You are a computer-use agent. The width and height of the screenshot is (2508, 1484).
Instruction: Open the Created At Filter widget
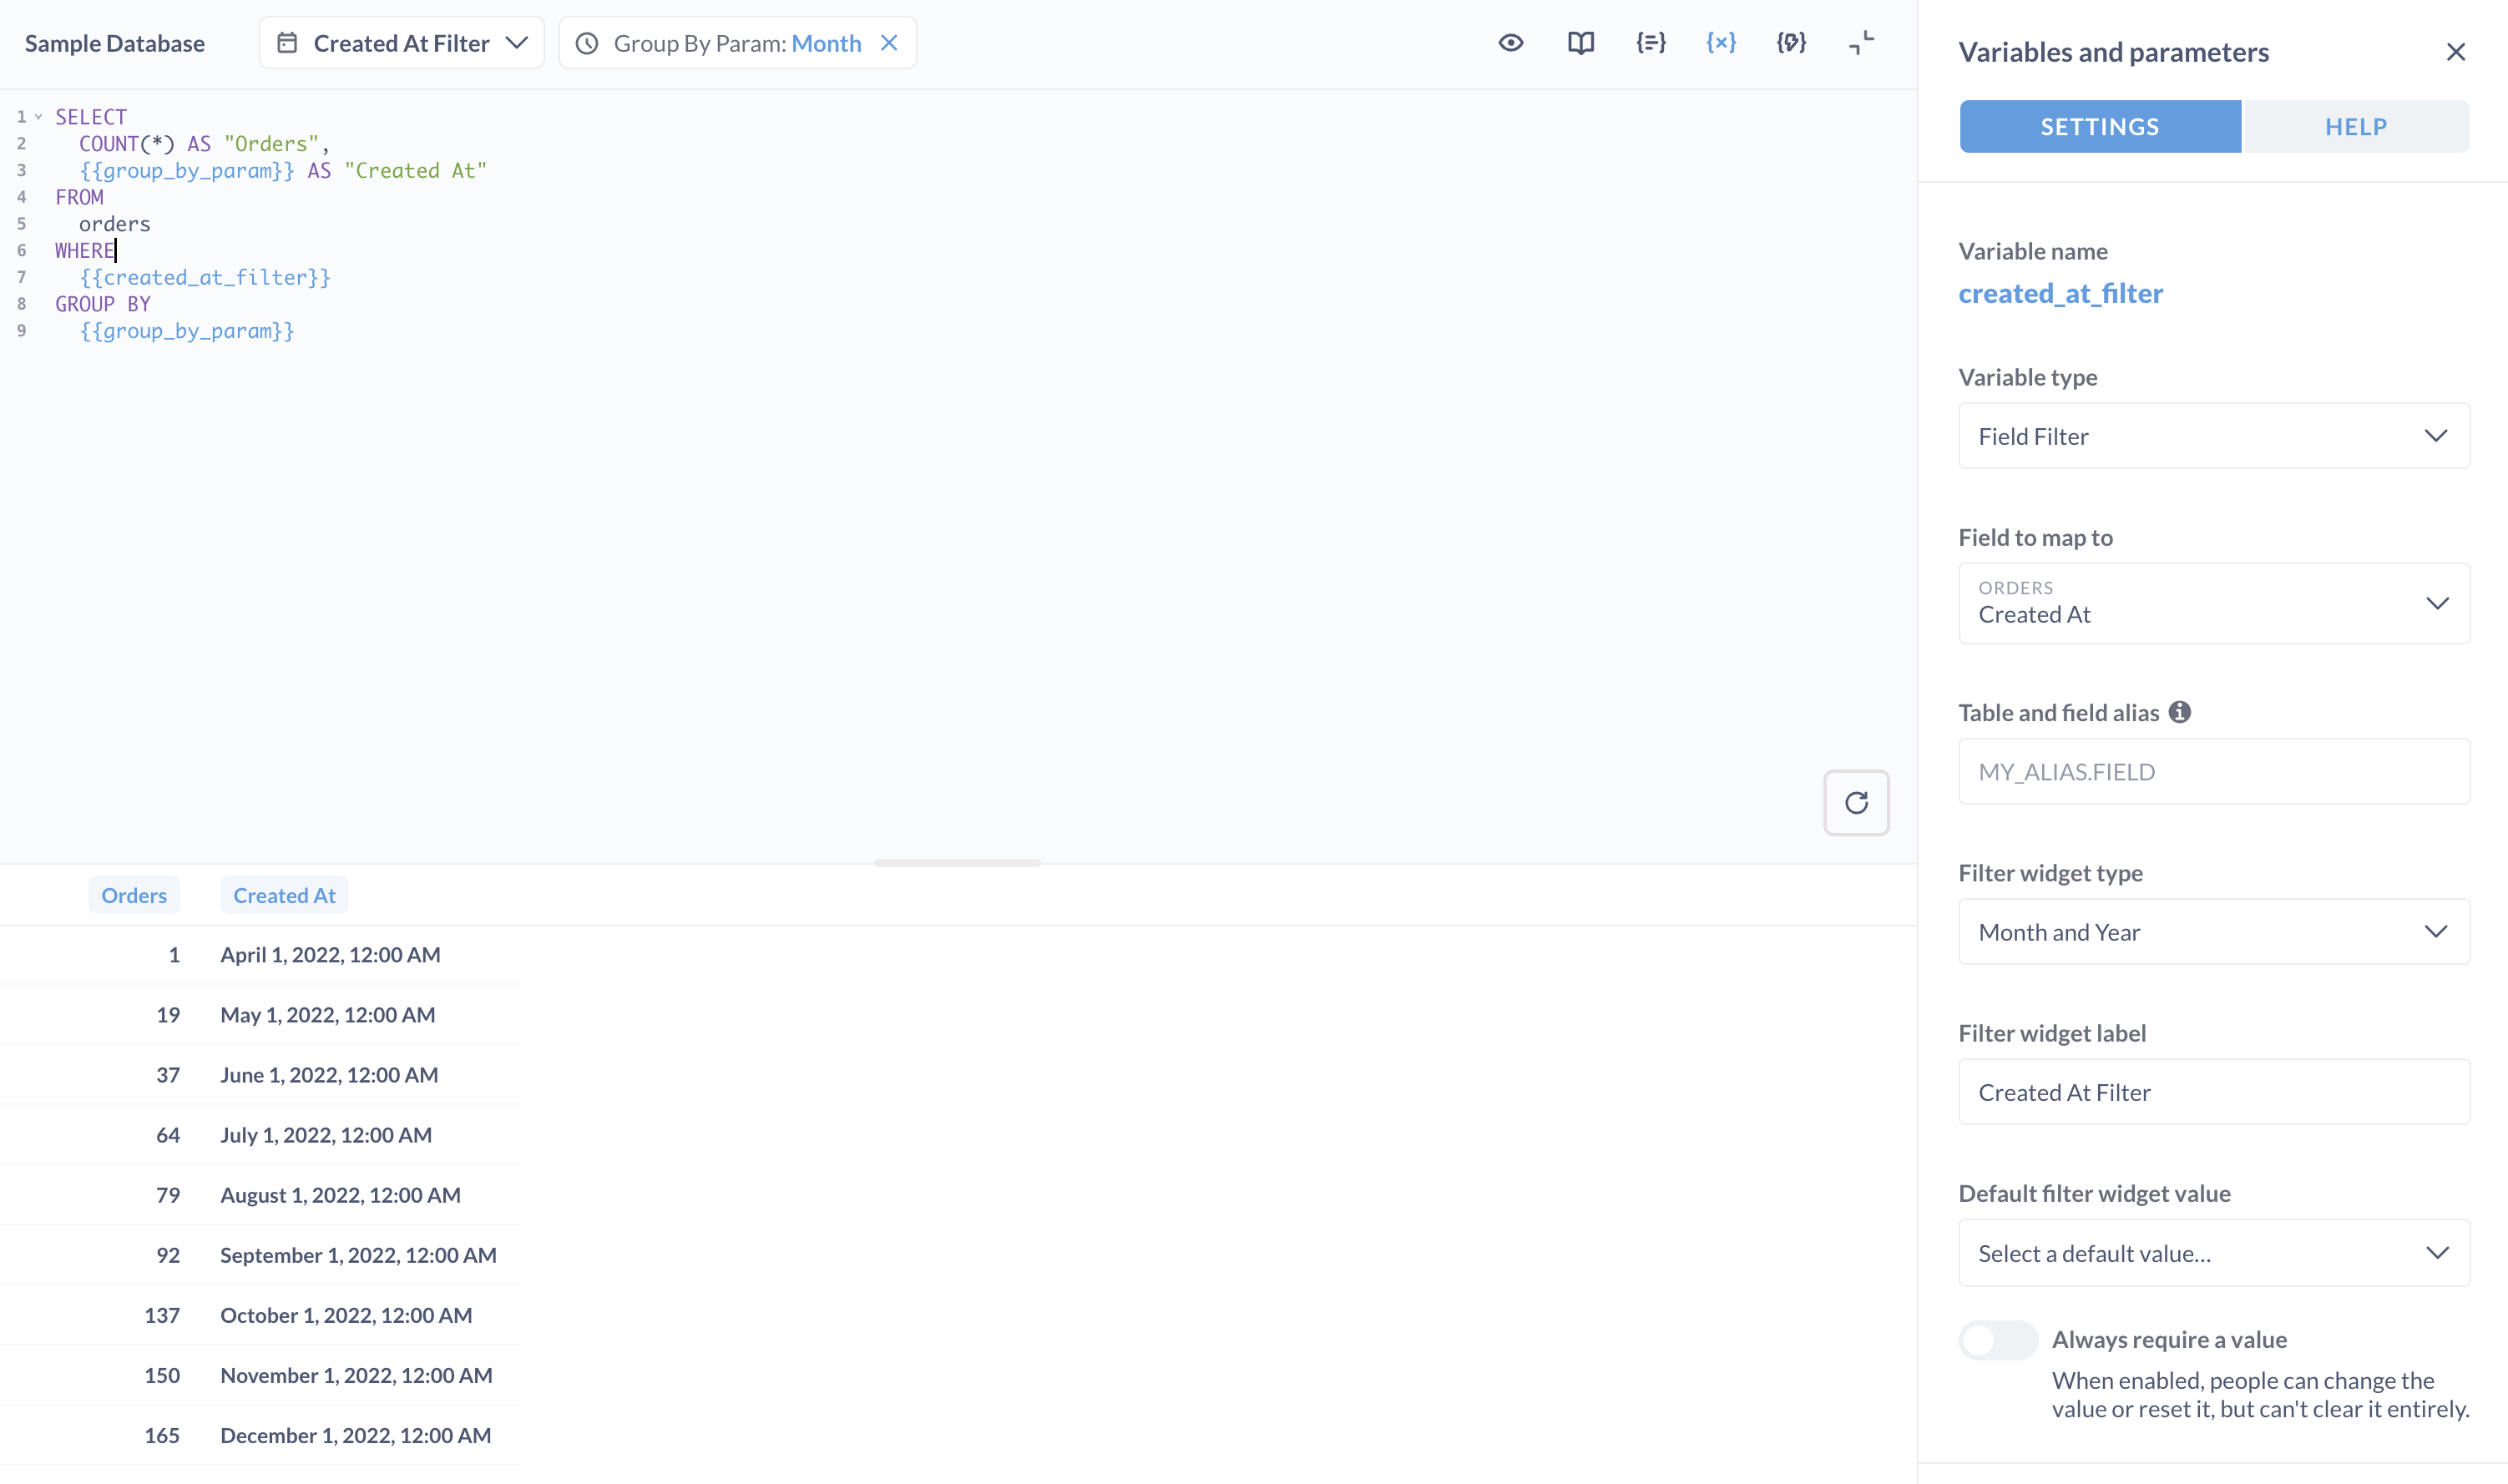(401, 43)
